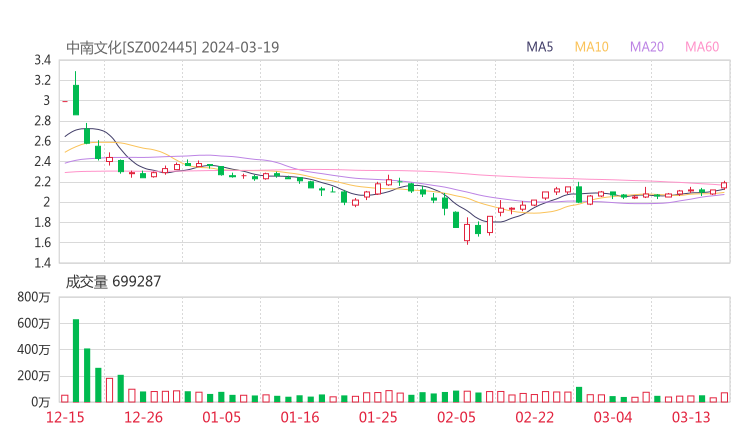740x440 pixels.
Task: Toggle the MA60 legend entry
Action: (702, 47)
